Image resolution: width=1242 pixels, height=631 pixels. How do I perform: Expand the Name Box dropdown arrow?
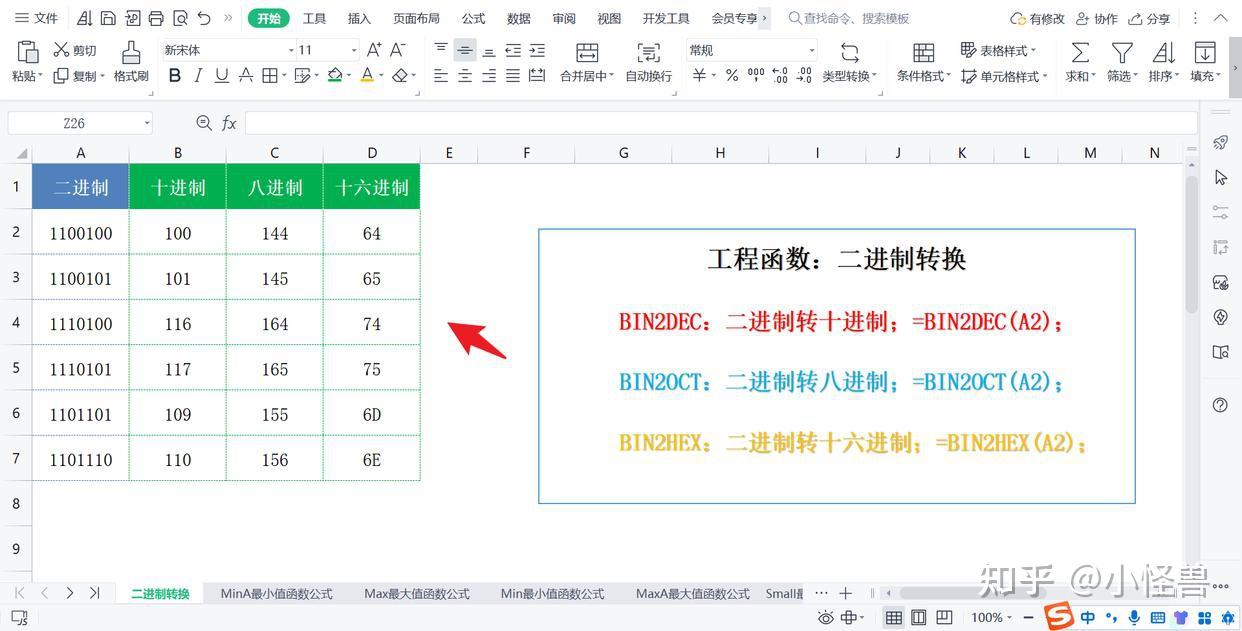pos(147,123)
